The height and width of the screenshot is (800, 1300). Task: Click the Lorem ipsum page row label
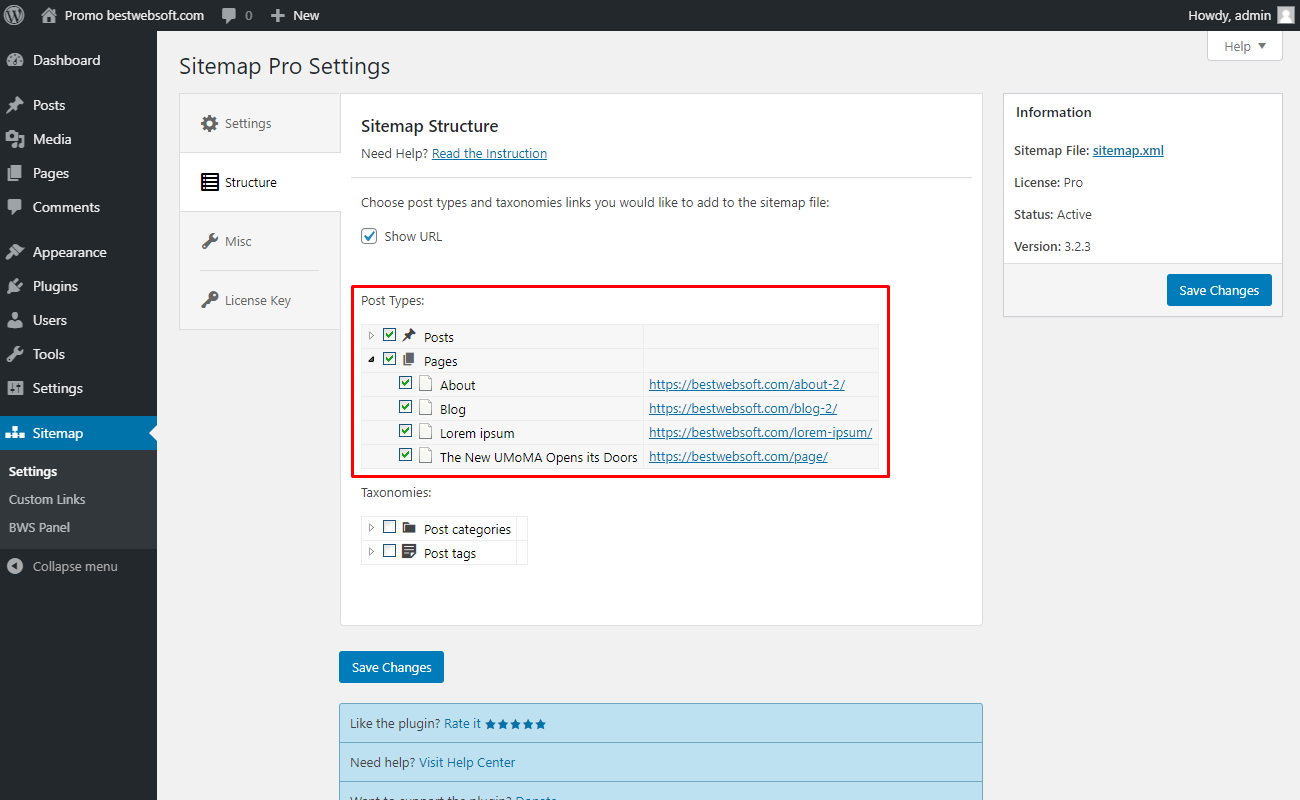477,433
